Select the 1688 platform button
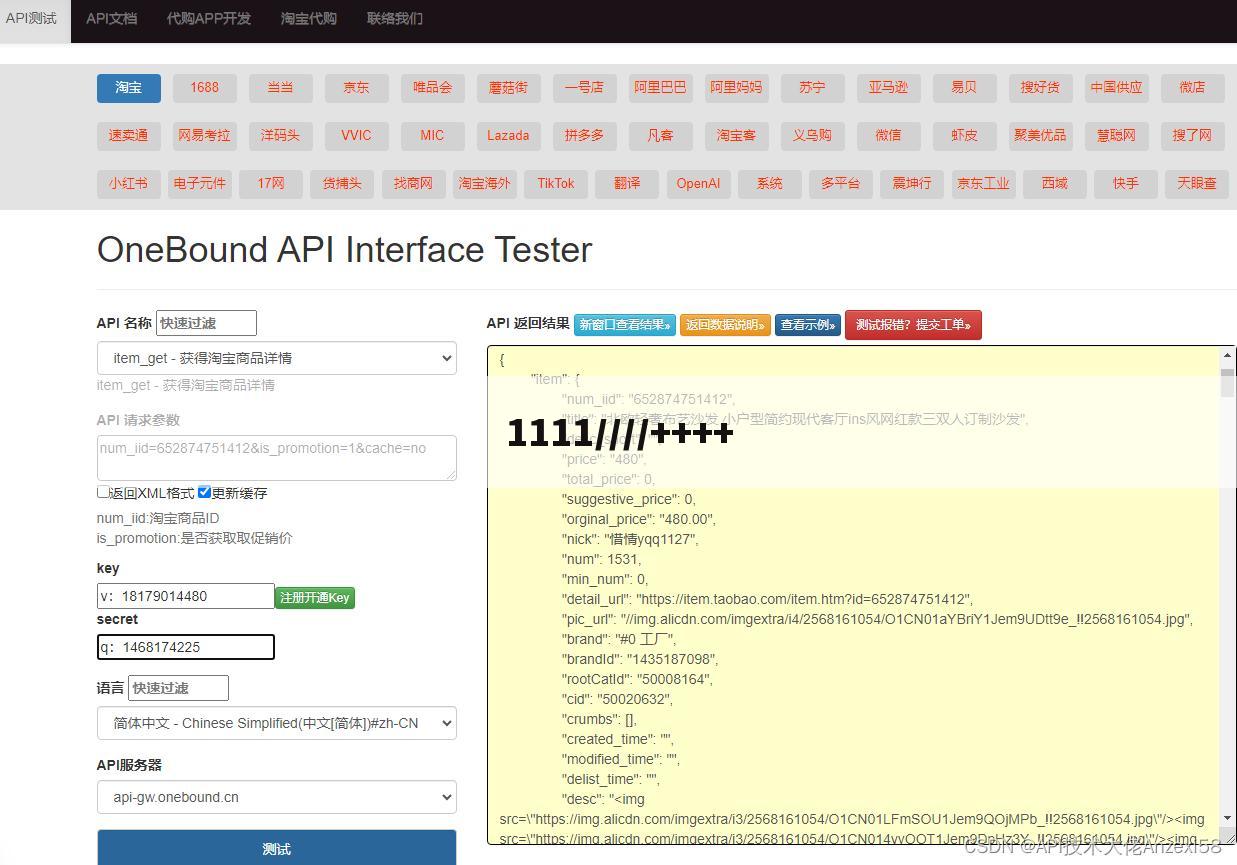 [205, 87]
